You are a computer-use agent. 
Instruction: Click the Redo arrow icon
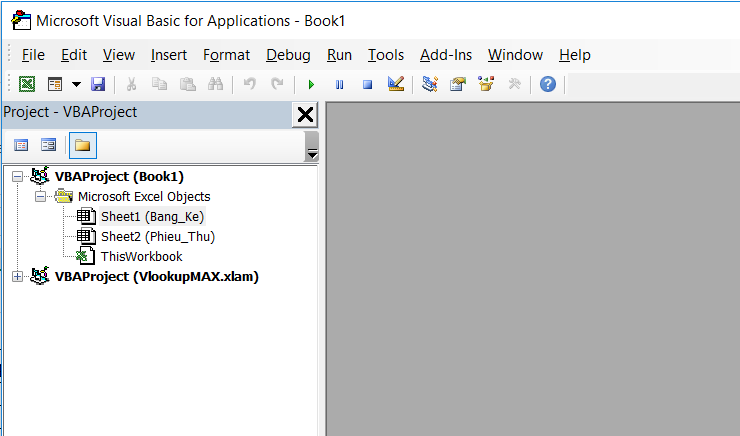pyautogui.click(x=277, y=84)
